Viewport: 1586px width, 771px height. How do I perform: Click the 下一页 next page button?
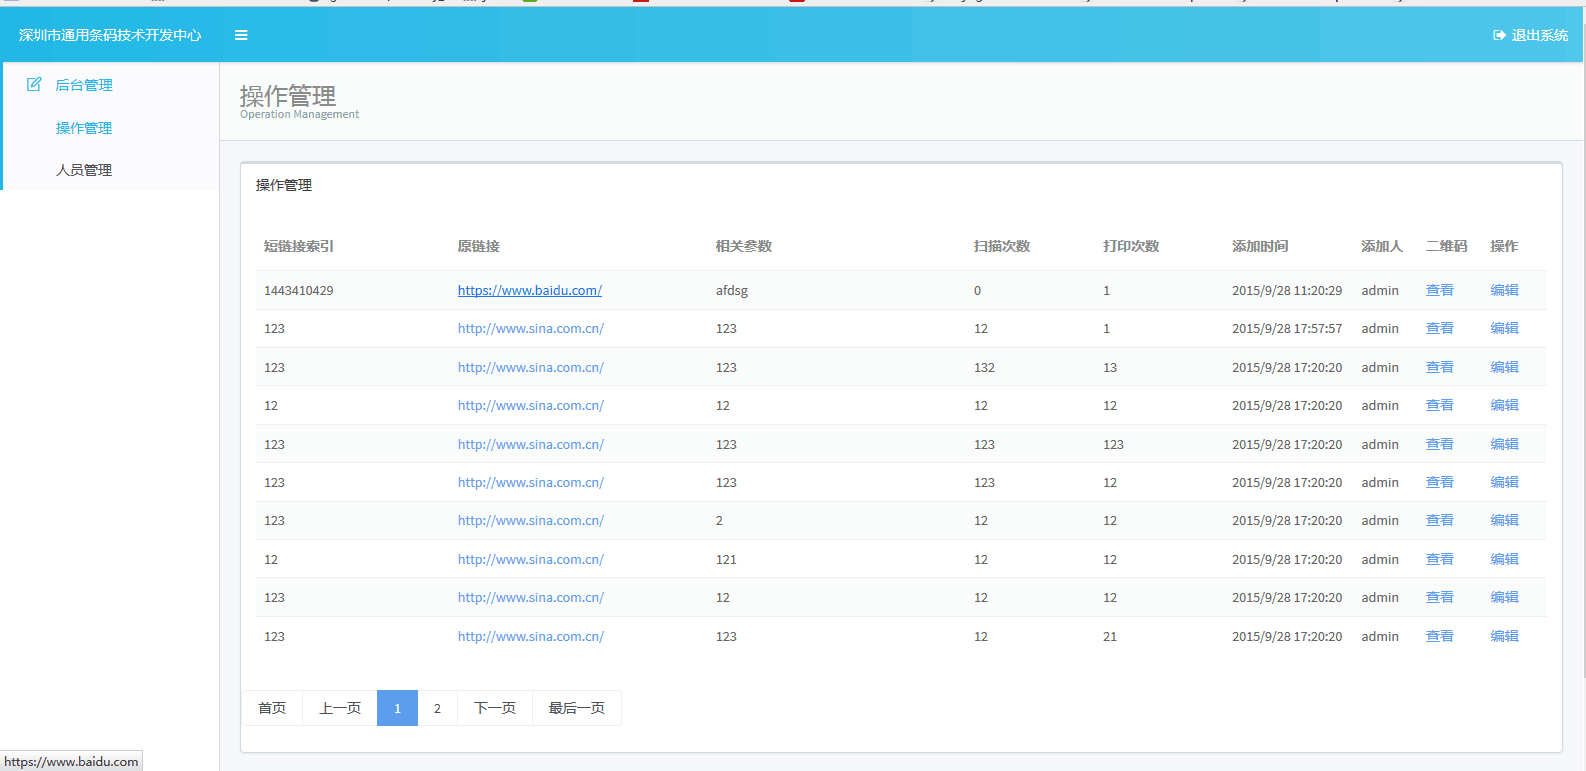coord(495,708)
